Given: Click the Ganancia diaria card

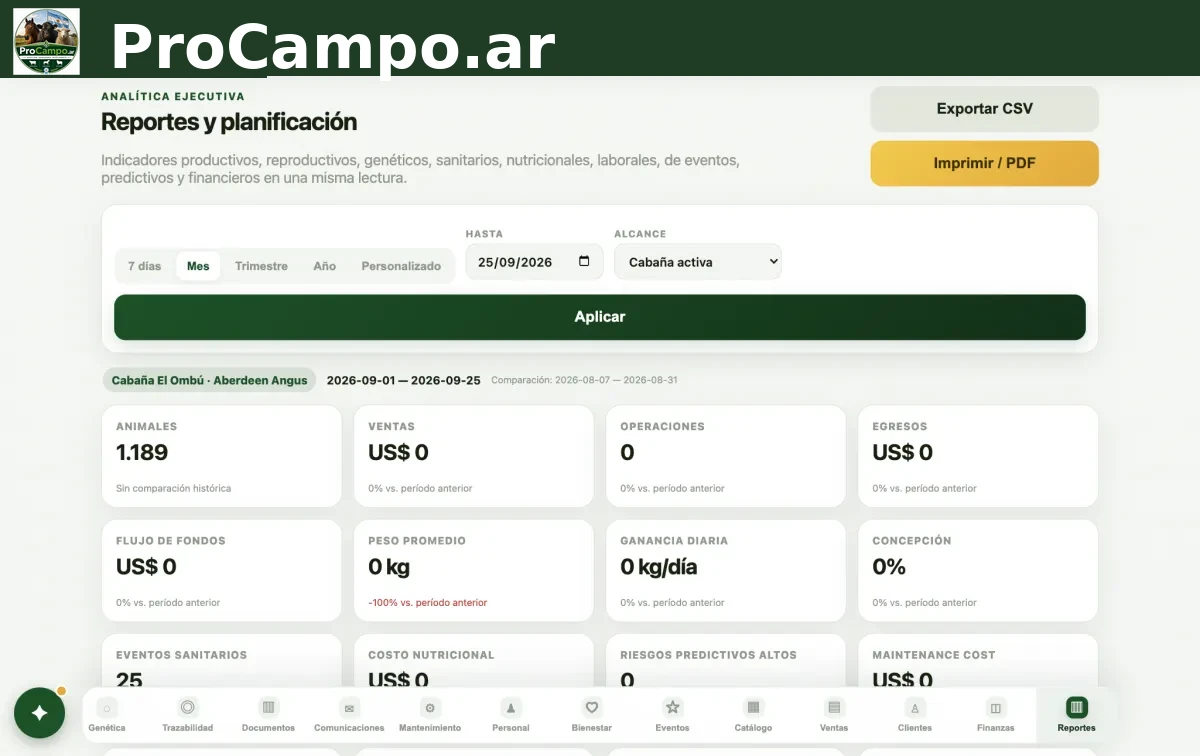Looking at the screenshot, I should click(726, 570).
